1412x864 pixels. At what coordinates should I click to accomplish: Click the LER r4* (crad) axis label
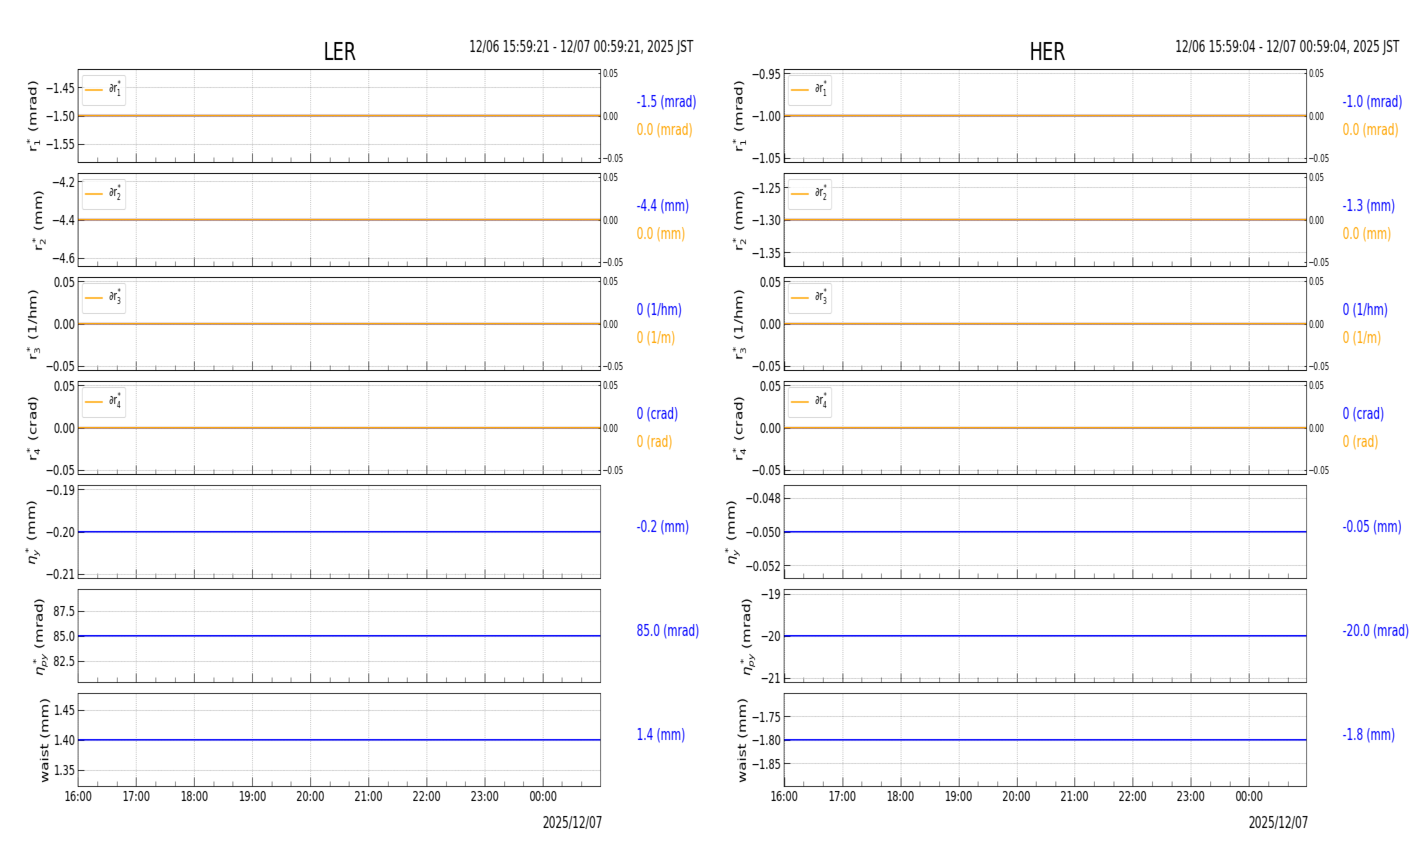[33, 428]
